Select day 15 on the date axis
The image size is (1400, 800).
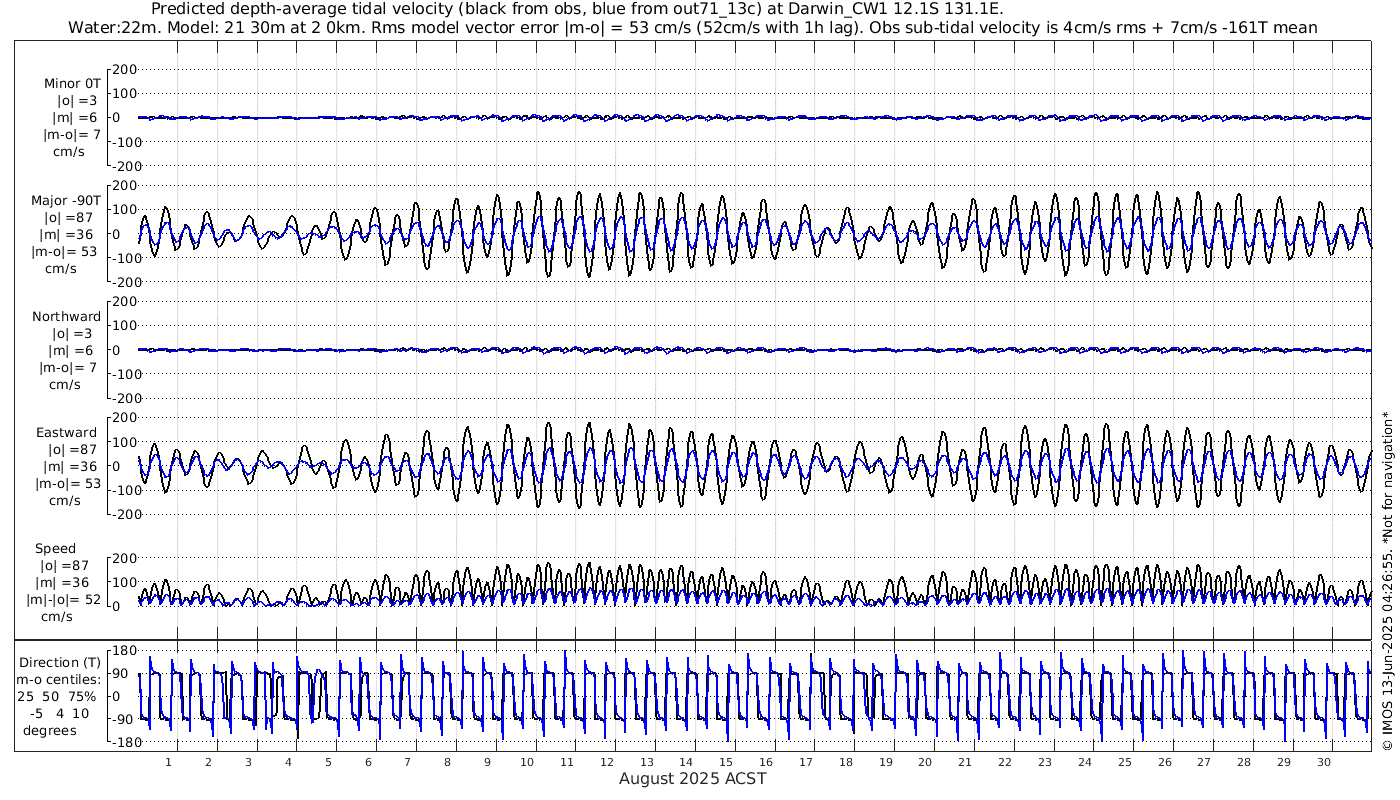coord(726,762)
